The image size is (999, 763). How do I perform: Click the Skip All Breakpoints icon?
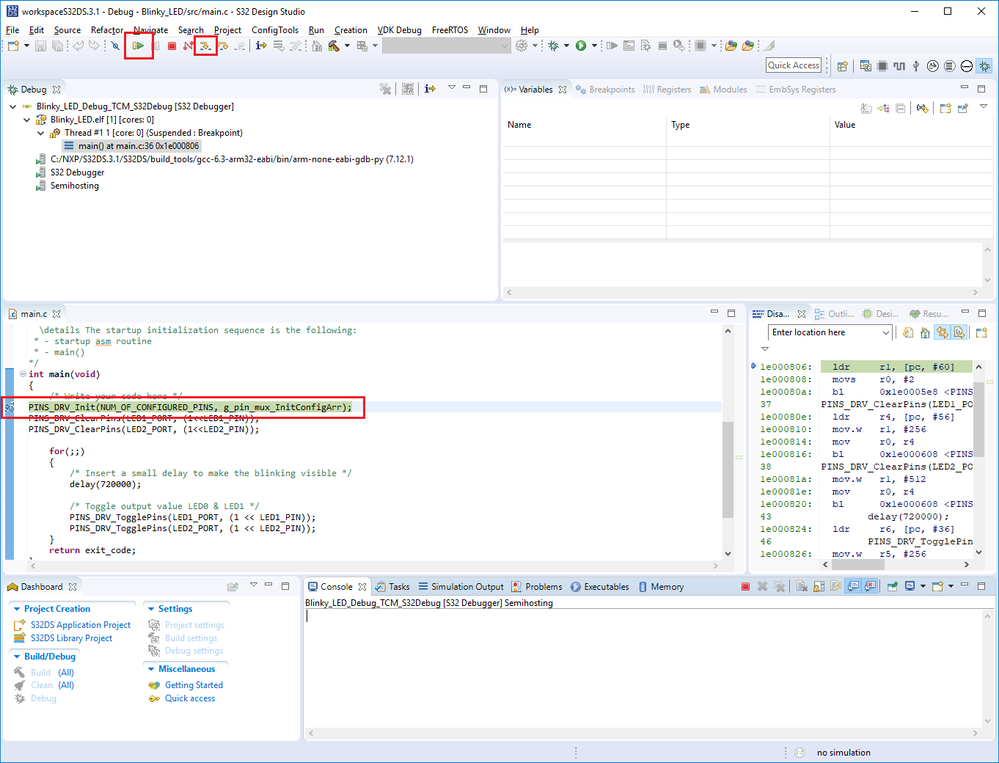[x=115, y=46]
